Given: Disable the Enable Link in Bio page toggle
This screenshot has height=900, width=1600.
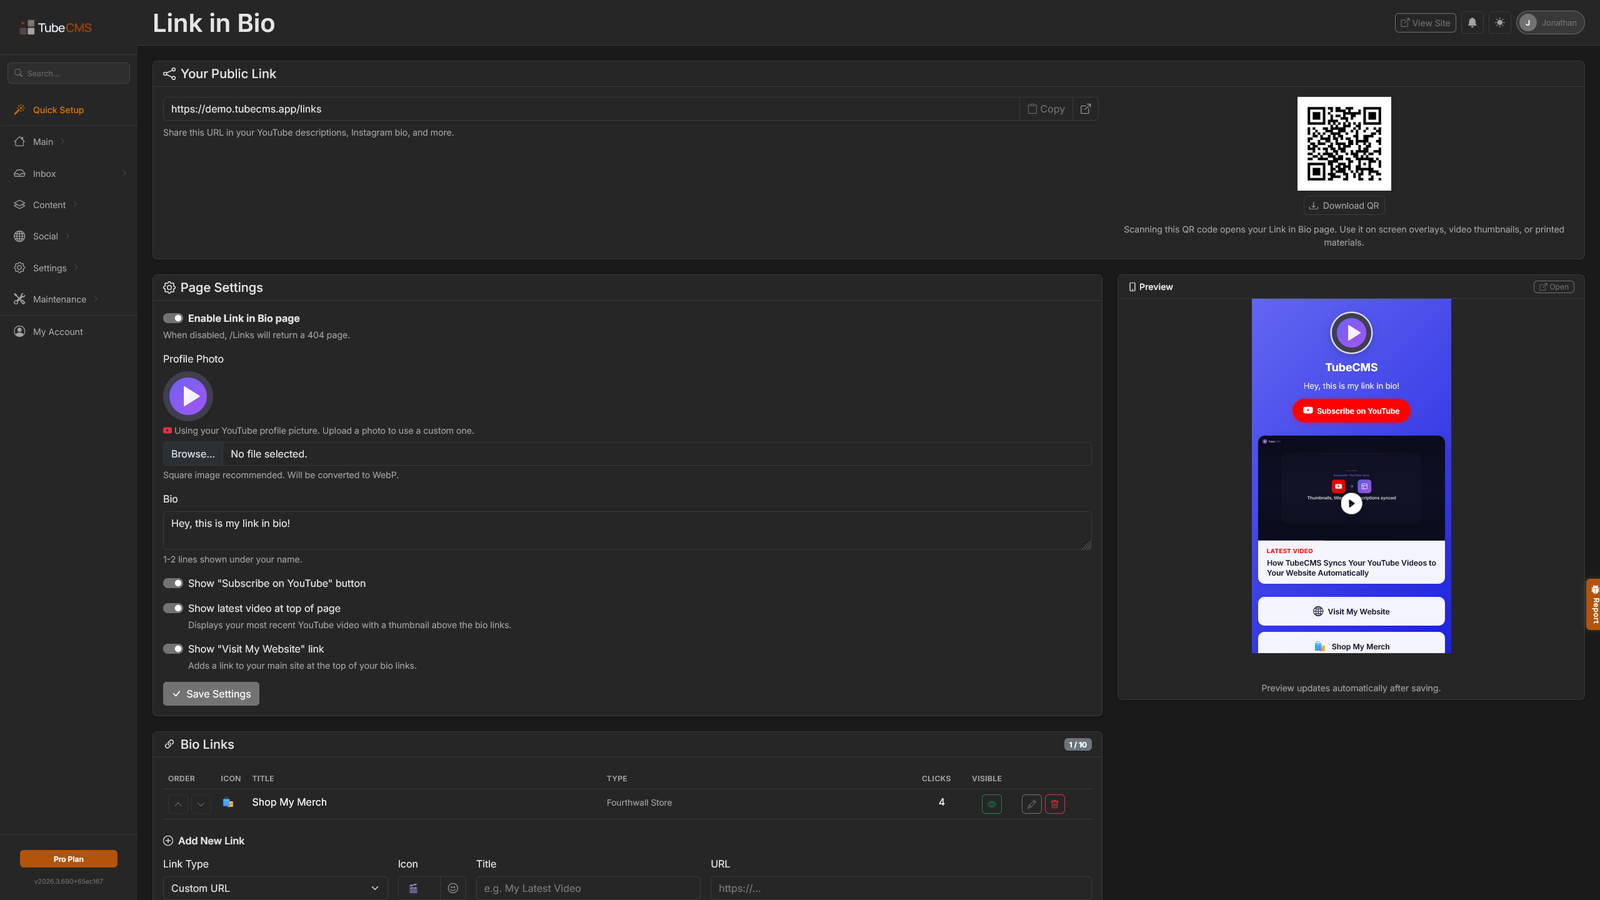Looking at the screenshot, I should (172, 317).
